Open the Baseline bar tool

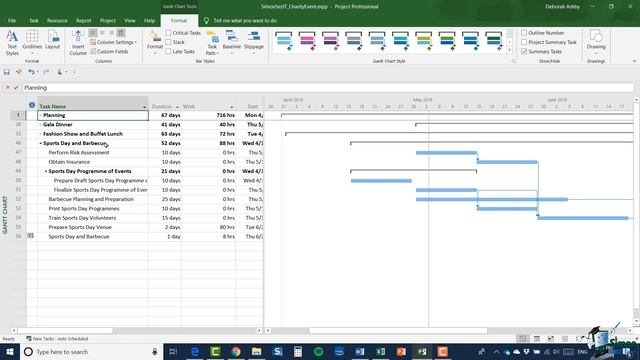point(231,42)
